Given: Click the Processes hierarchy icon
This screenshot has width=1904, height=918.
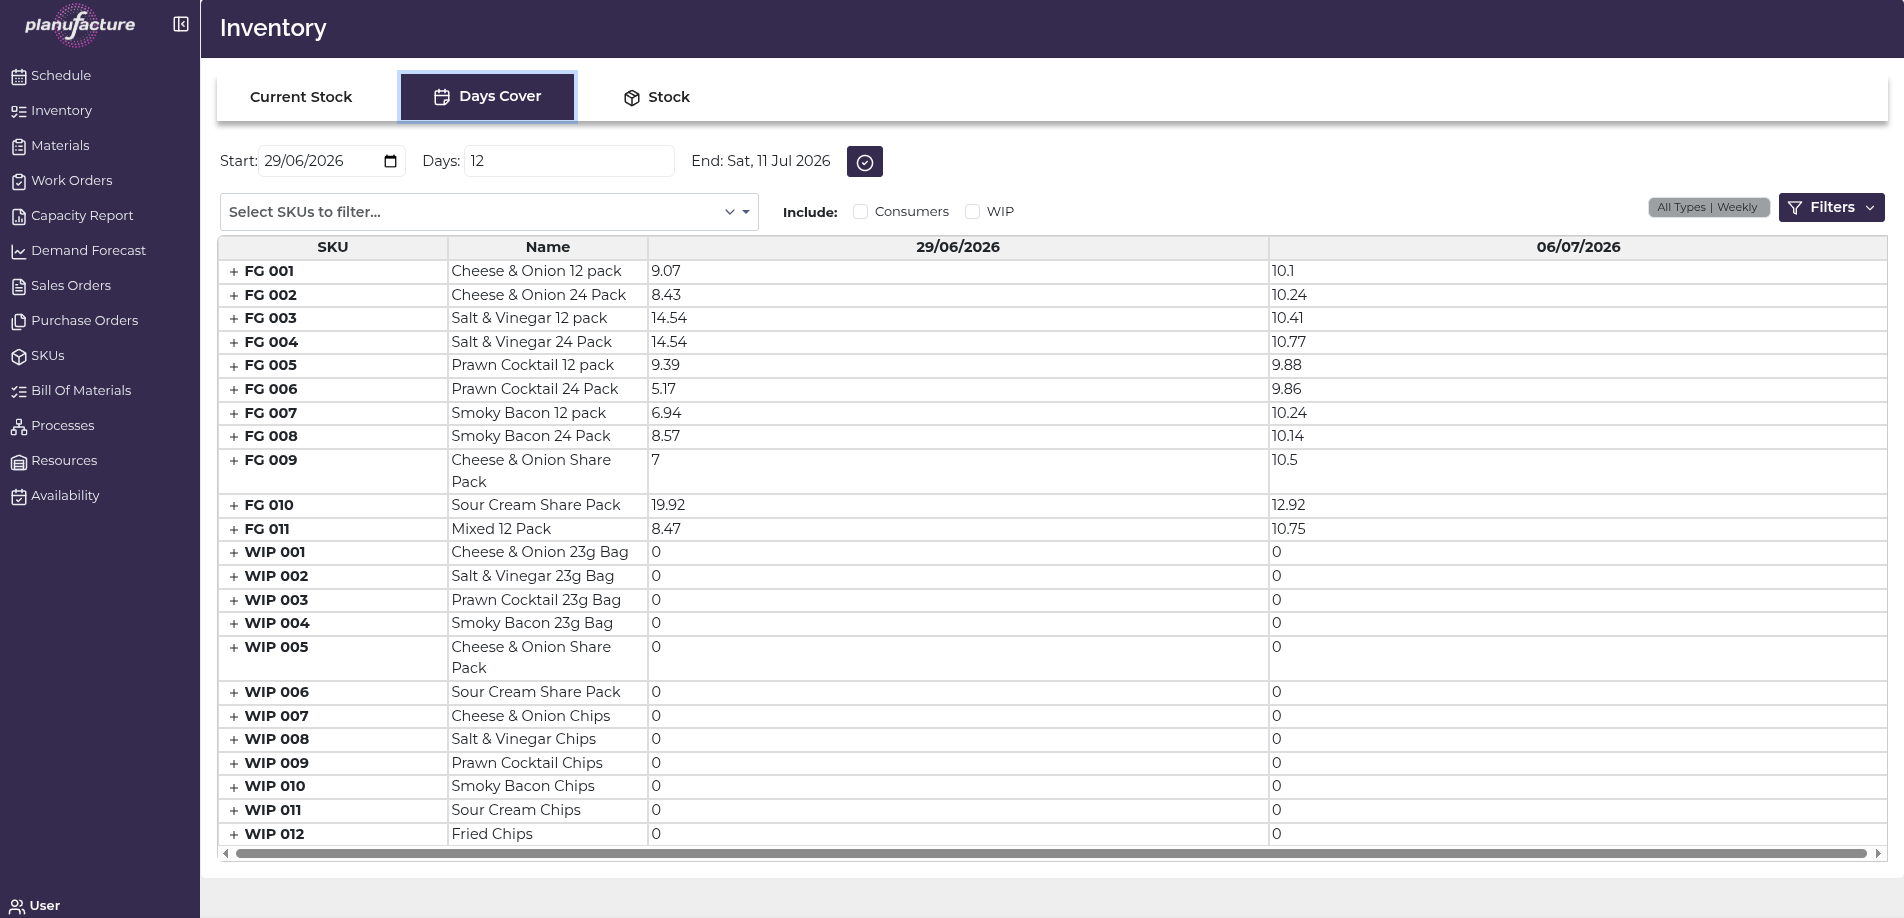Looking at the screenshot, I should [18, 426].
